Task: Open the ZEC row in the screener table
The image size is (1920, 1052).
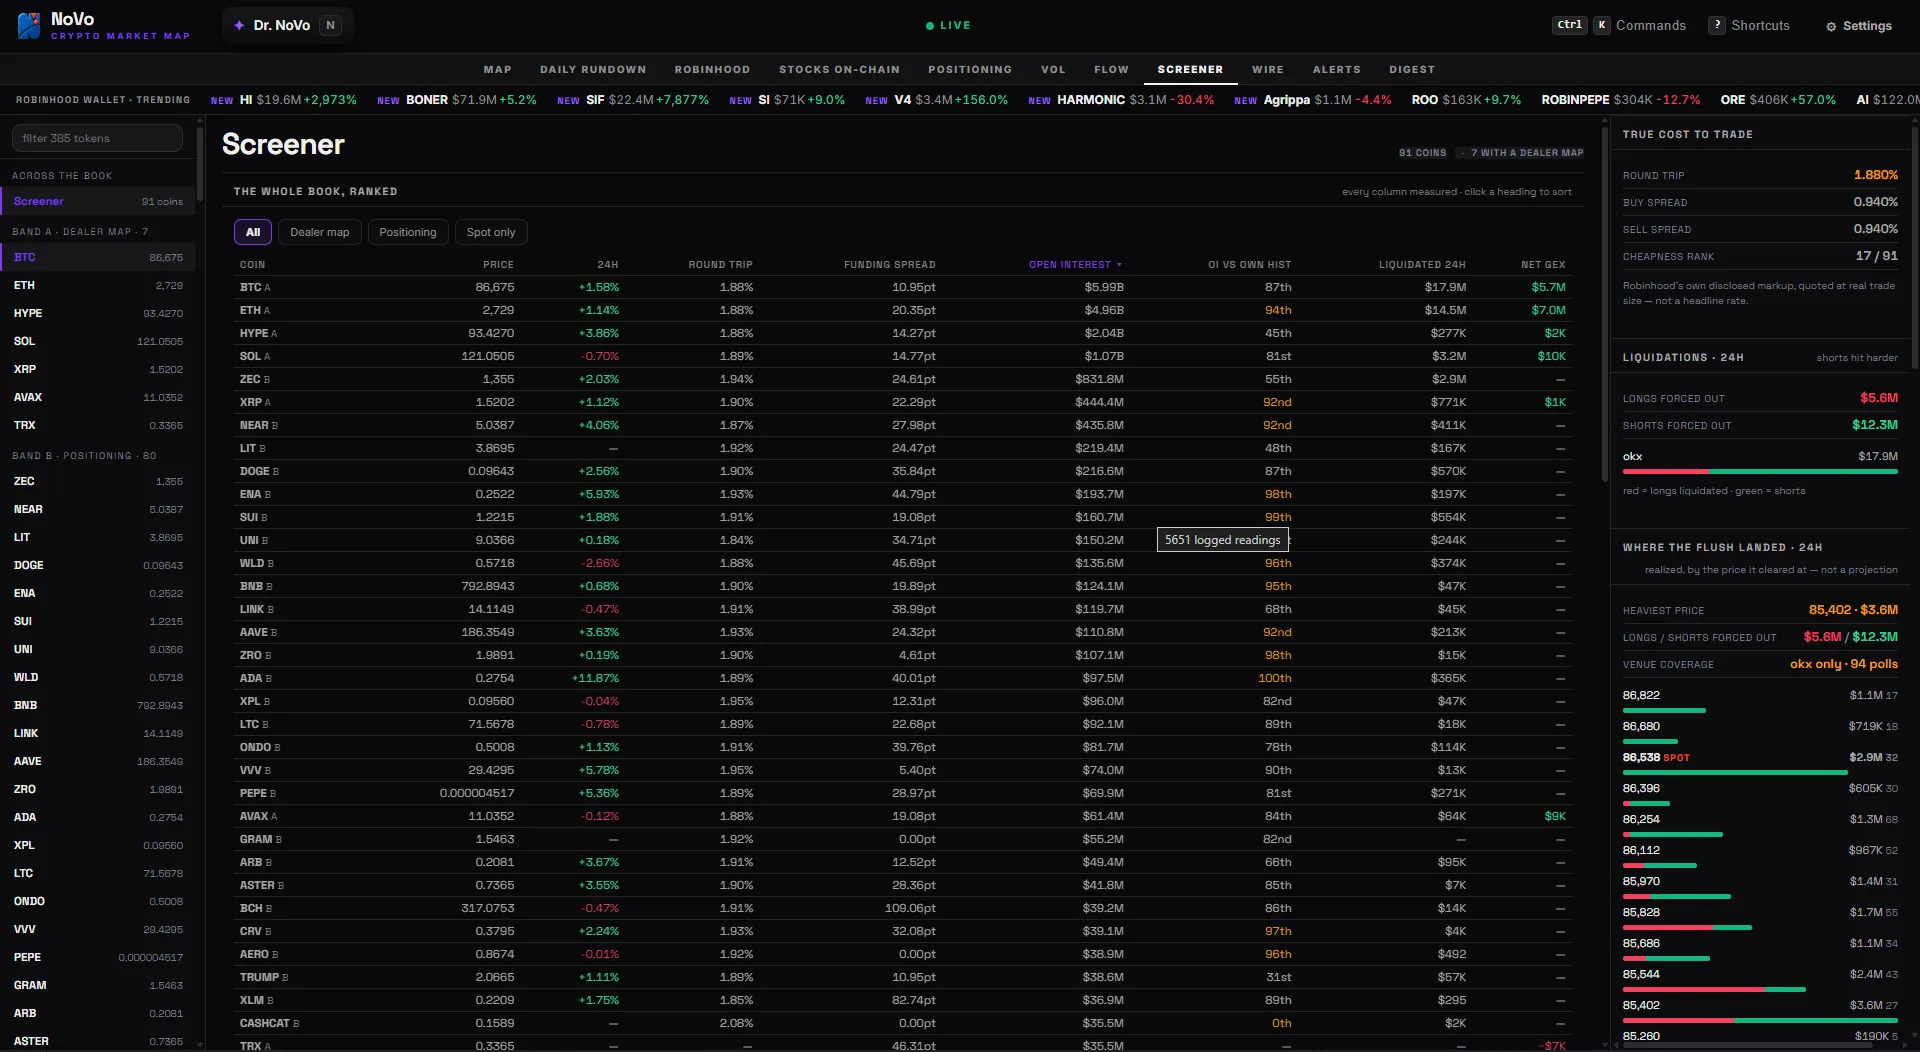Action: point(902,379)
